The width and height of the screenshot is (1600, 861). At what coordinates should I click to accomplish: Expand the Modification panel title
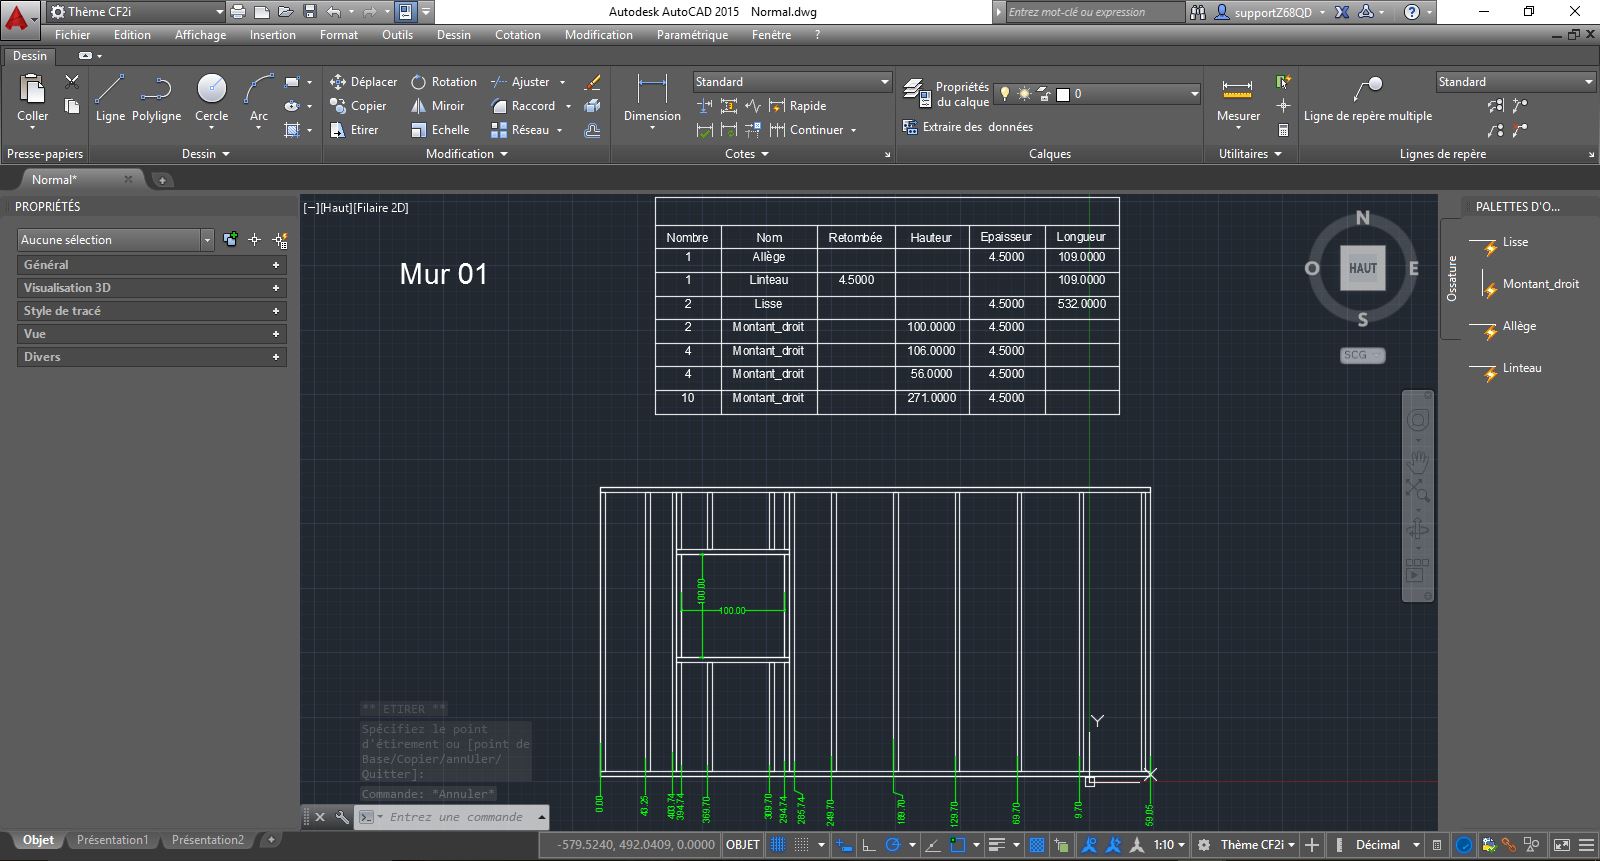click(x=466, y=154)
